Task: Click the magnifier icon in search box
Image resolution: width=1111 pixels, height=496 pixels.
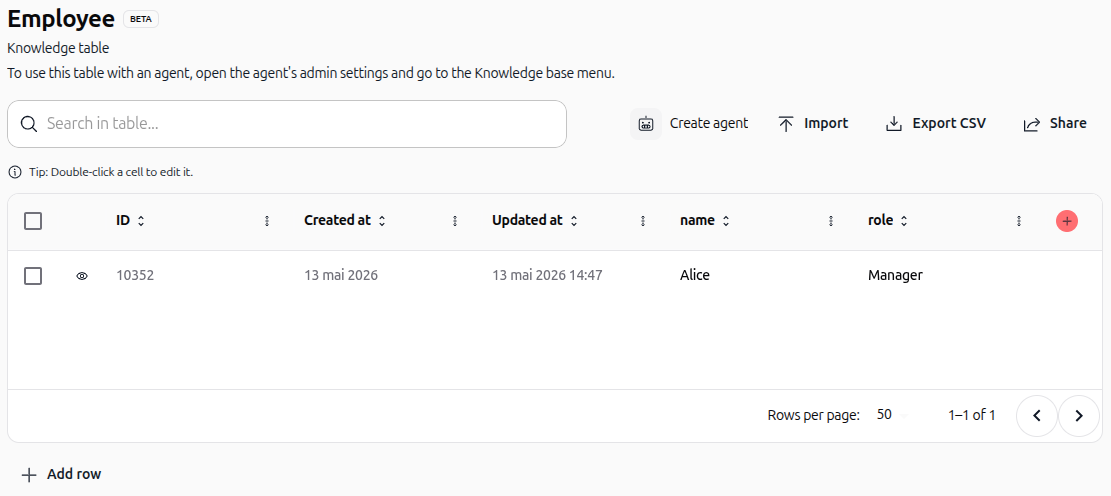Action: coord(29,124)
